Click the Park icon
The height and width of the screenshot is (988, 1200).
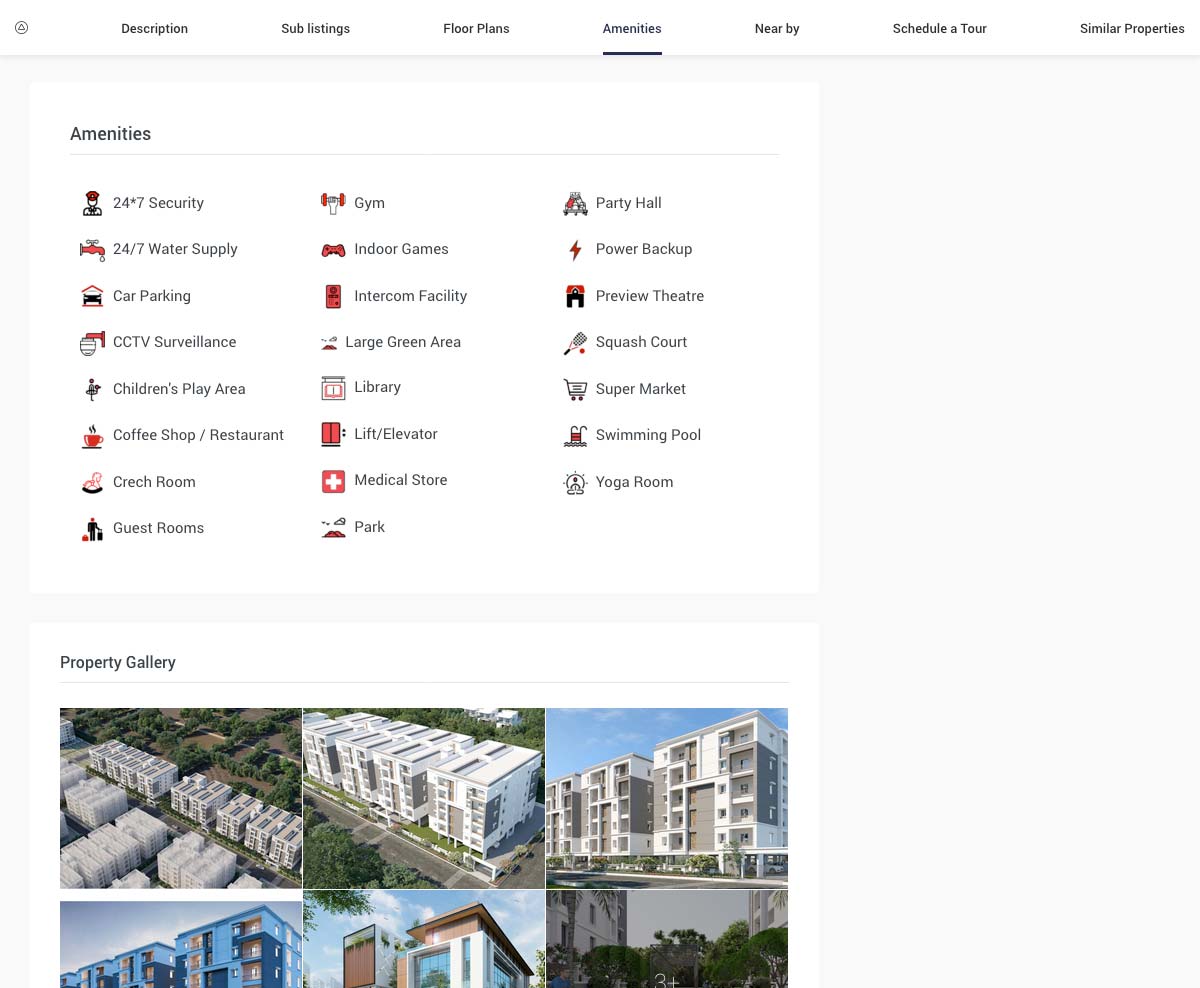coord(333,527)
